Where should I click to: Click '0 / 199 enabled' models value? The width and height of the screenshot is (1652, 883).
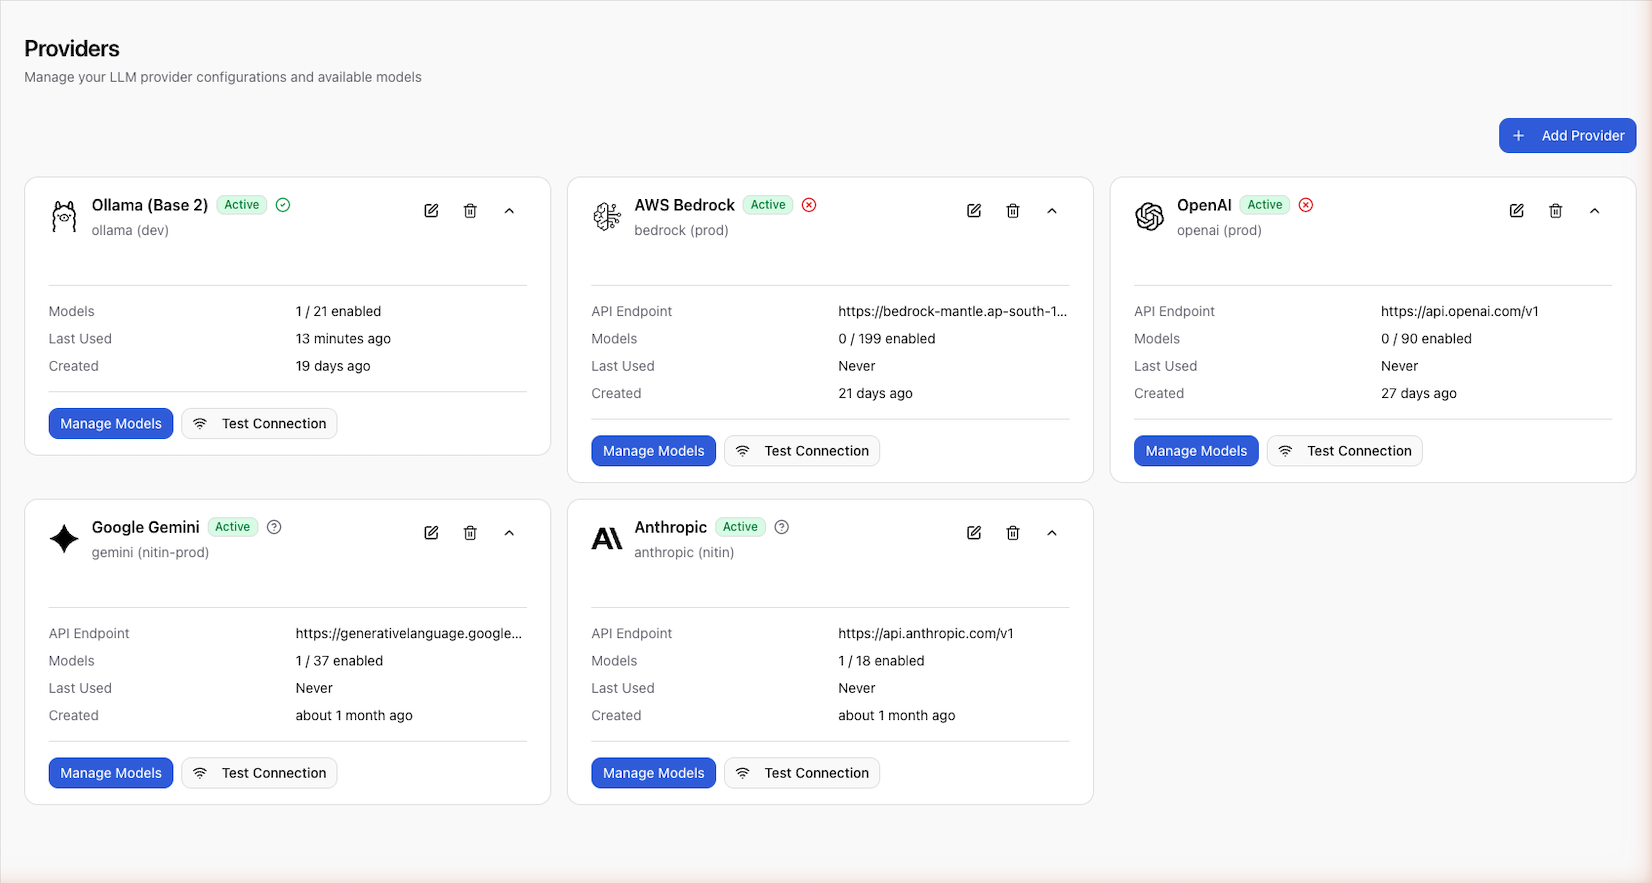887,339
